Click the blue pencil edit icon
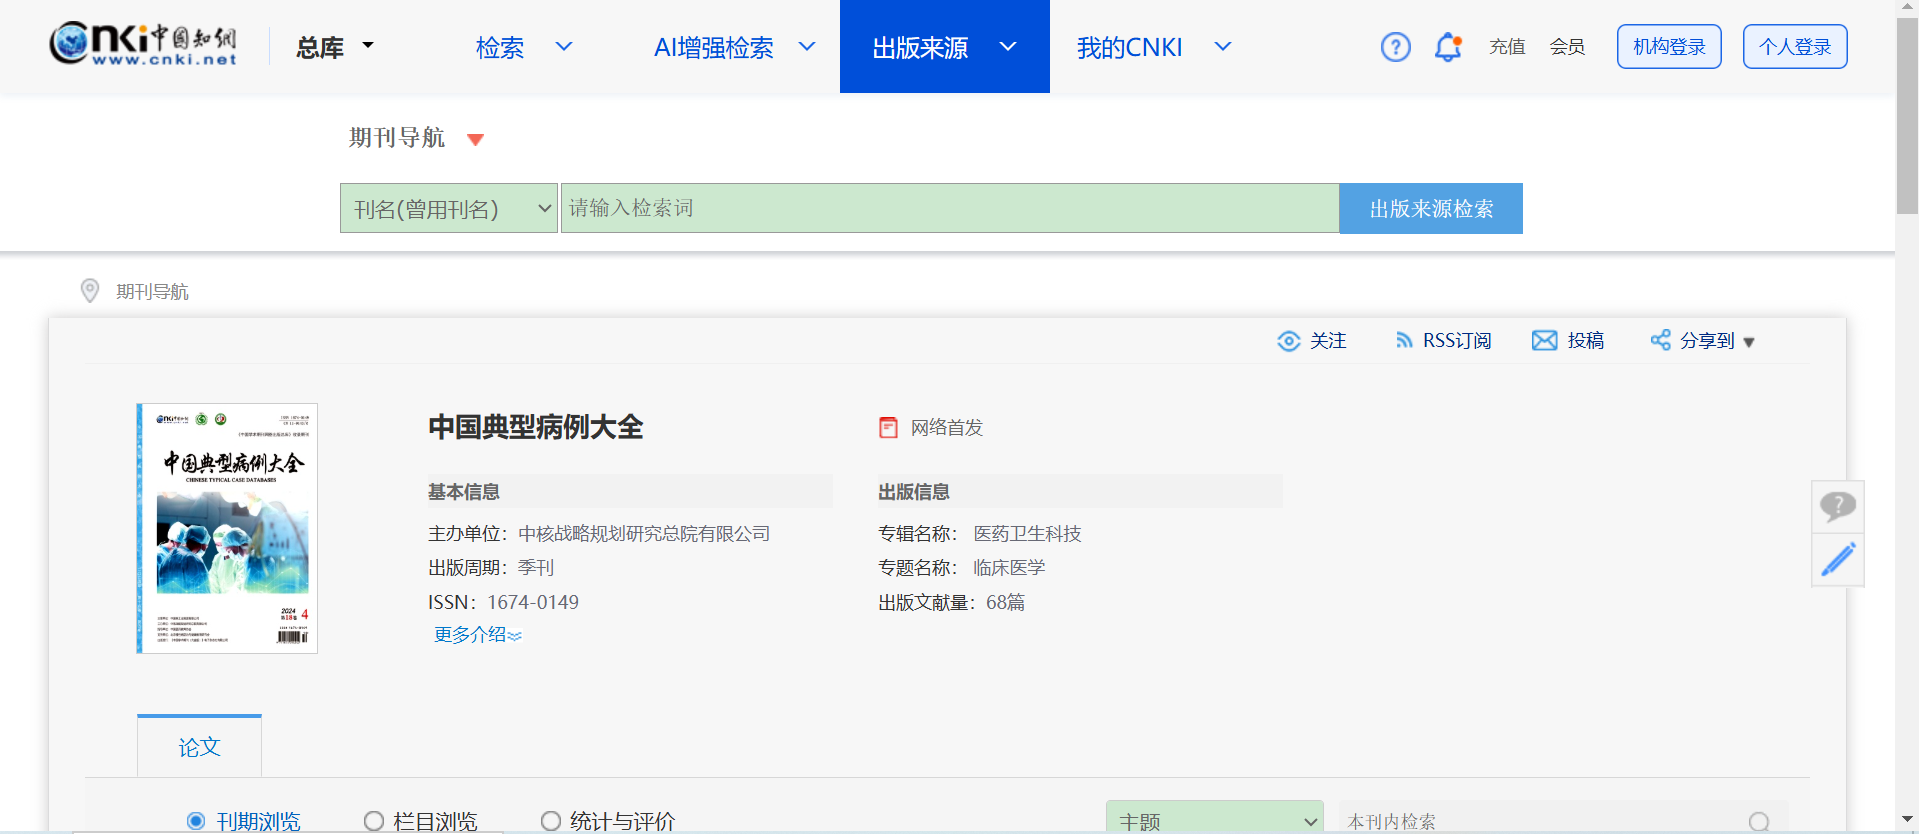The image size is (1919, 834). click(x=1838, y=559)
